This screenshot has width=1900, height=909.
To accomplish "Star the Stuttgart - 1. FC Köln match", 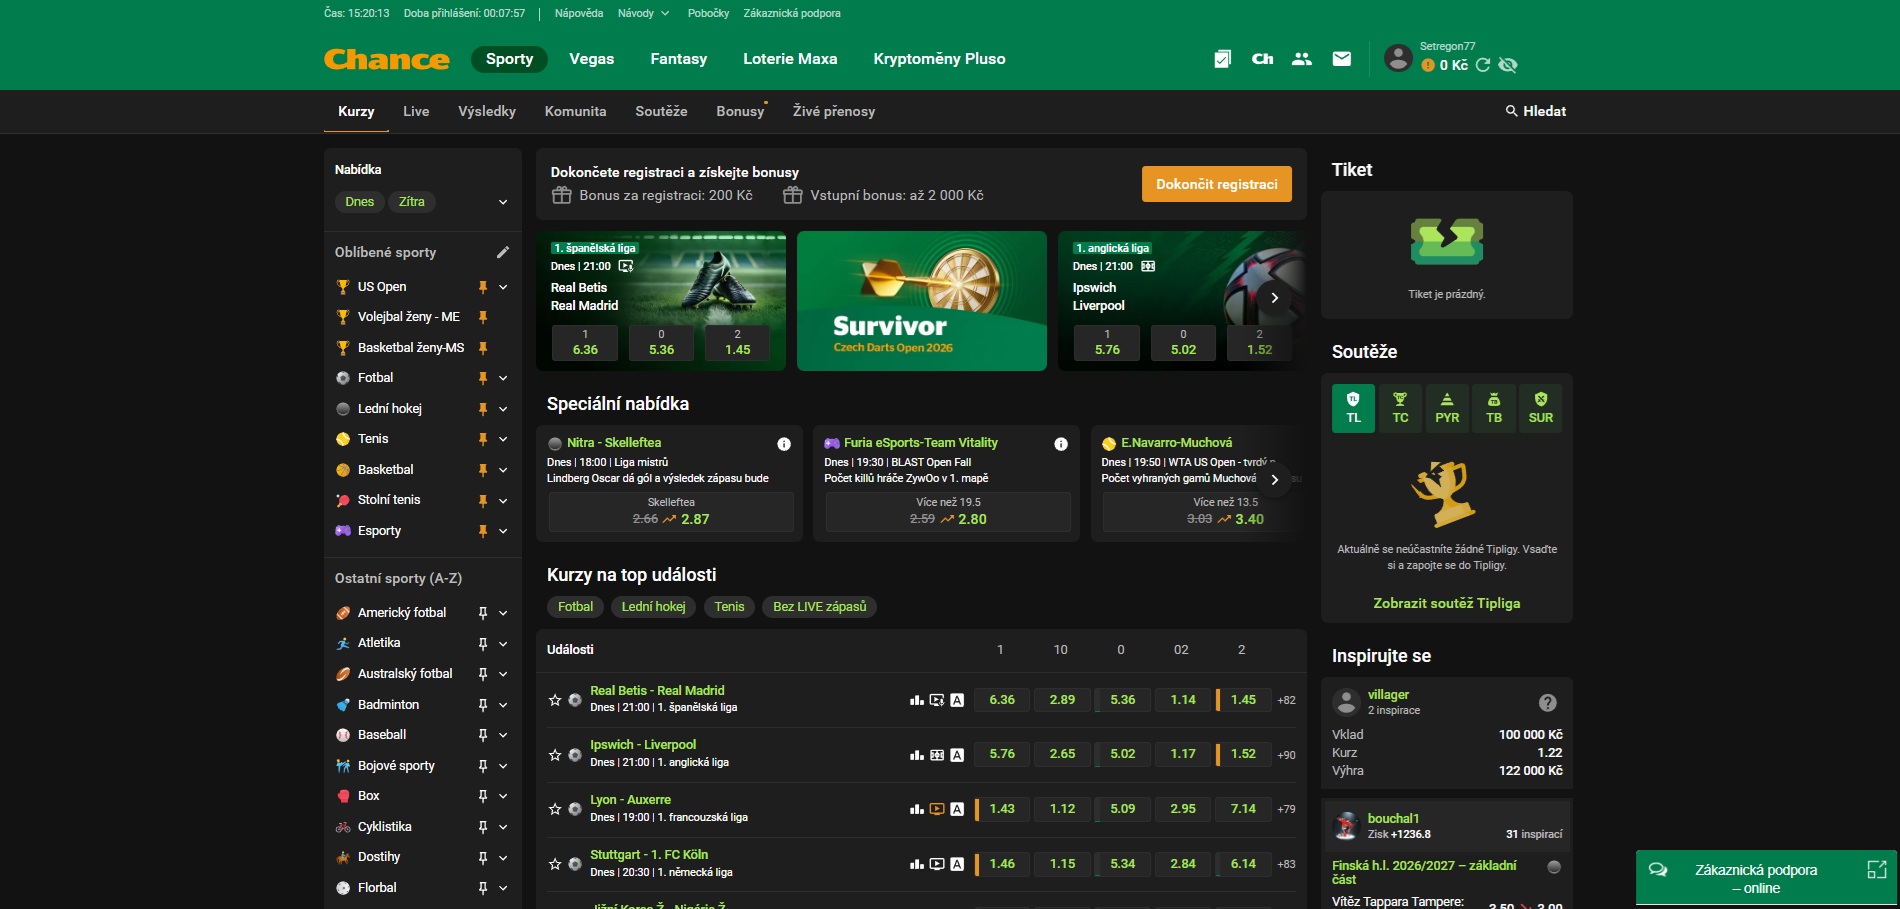I will tap(555, 864).
